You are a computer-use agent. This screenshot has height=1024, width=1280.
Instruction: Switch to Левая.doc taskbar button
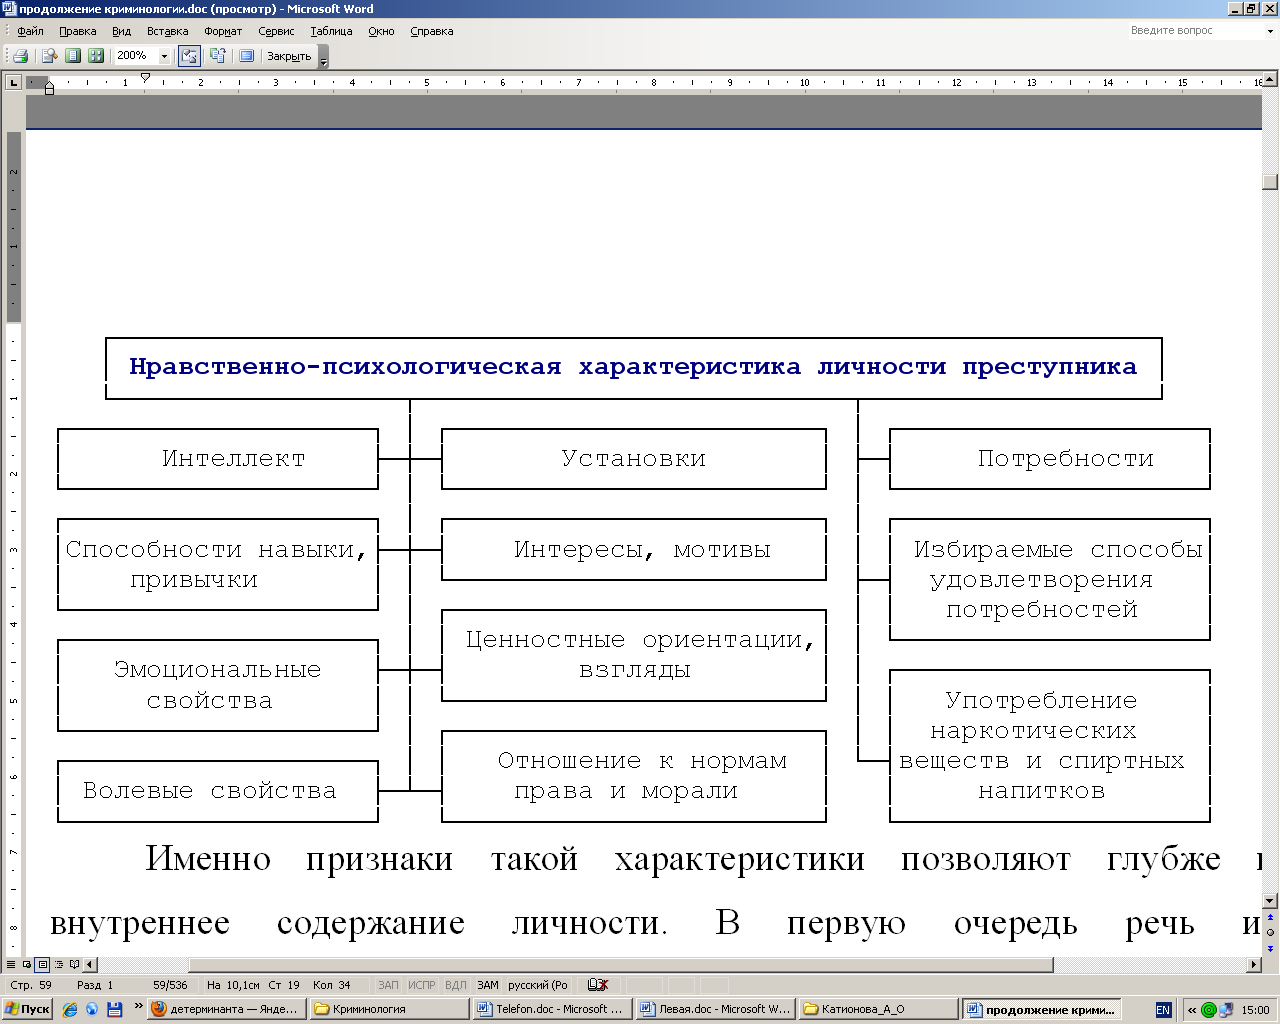[714, 1009]
